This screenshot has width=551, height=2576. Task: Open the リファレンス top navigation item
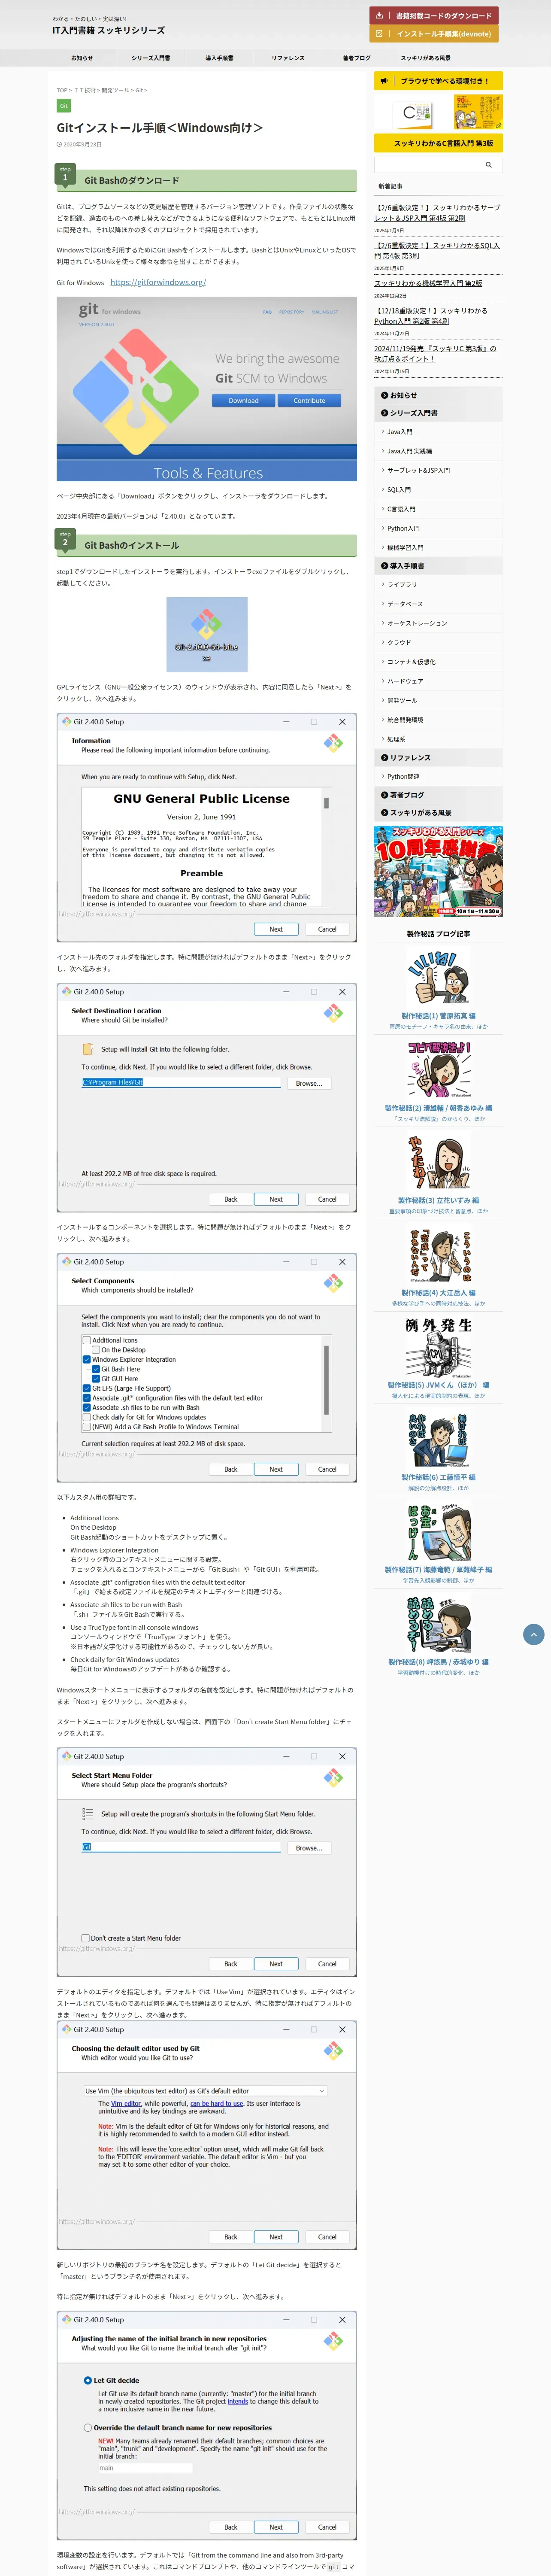(288, 58)
